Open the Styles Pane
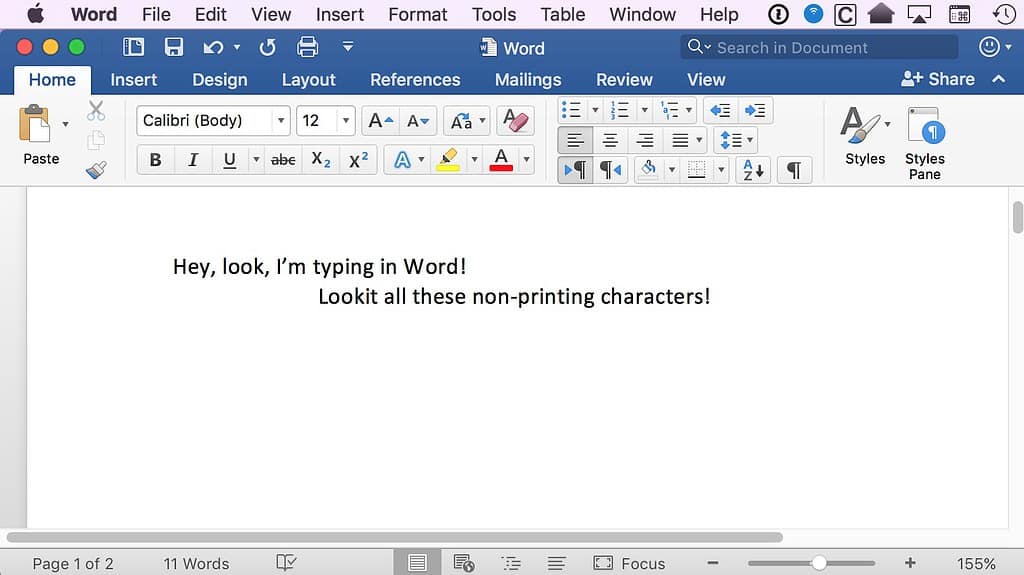Screen dimensions: 1024x575 pos(924,145)
